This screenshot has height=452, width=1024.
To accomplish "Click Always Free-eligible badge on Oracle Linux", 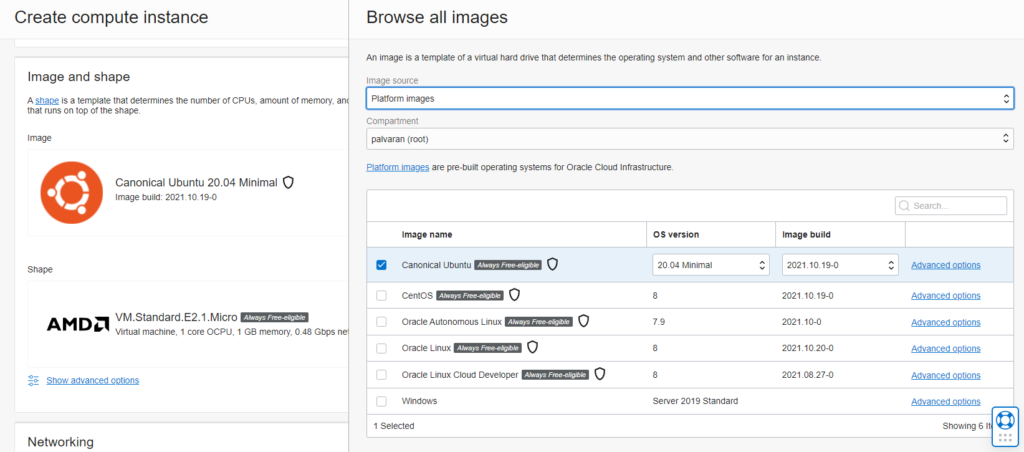I will (488, 348).
